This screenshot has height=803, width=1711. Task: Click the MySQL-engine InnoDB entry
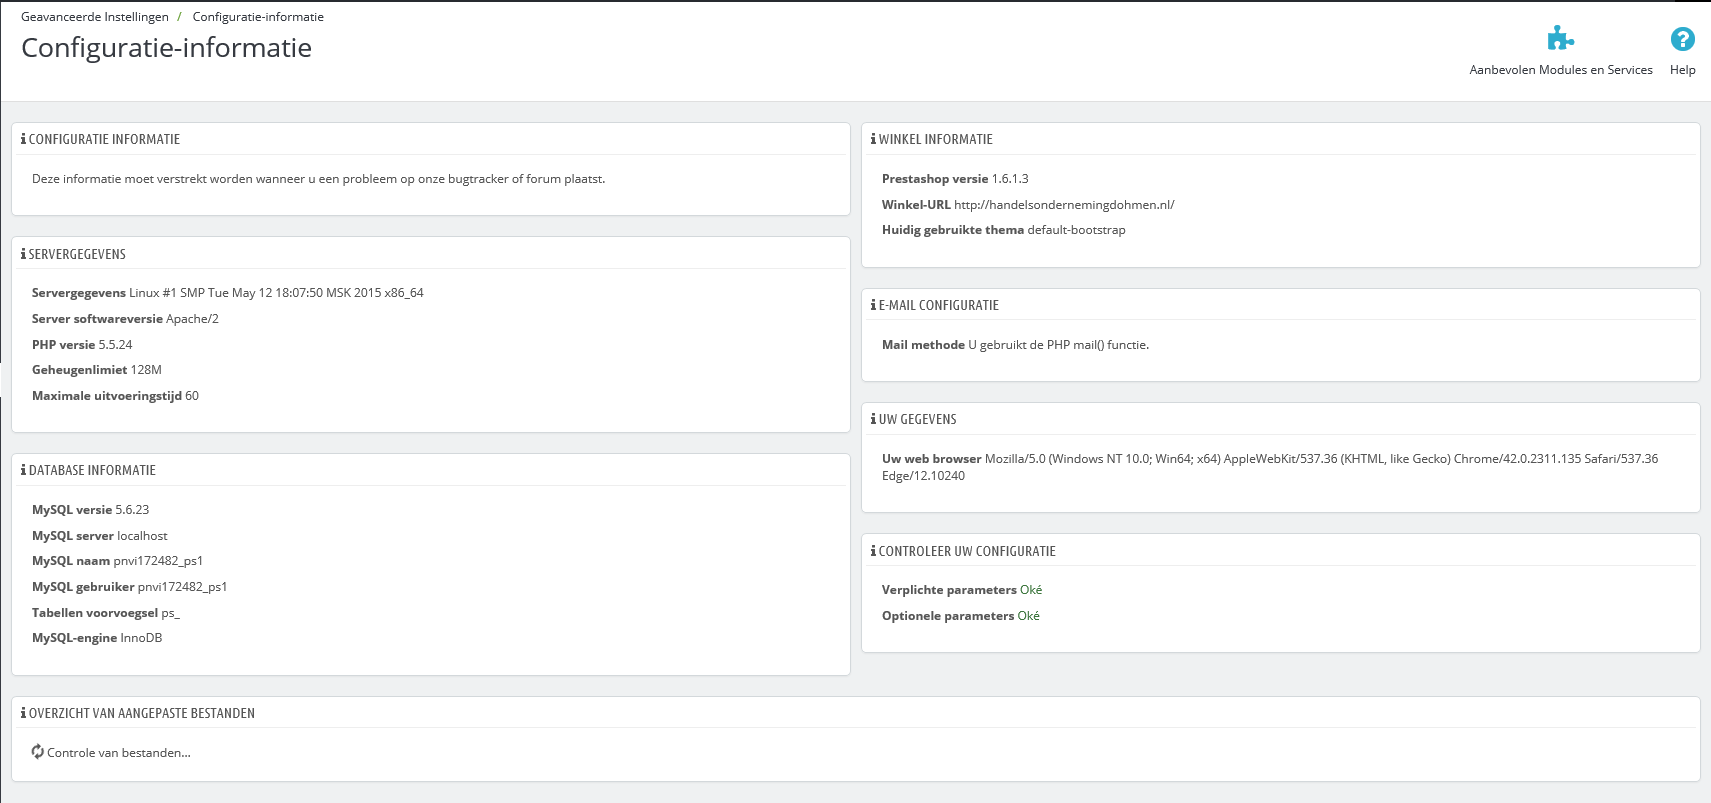[97, 638]
